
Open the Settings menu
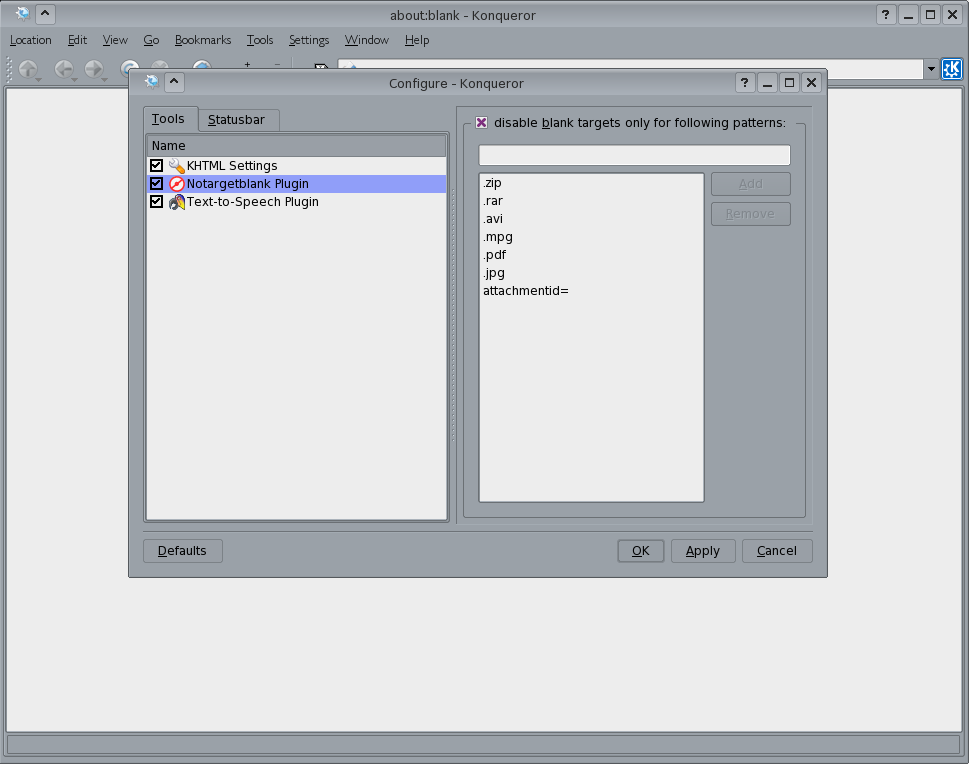pos(309,40)
